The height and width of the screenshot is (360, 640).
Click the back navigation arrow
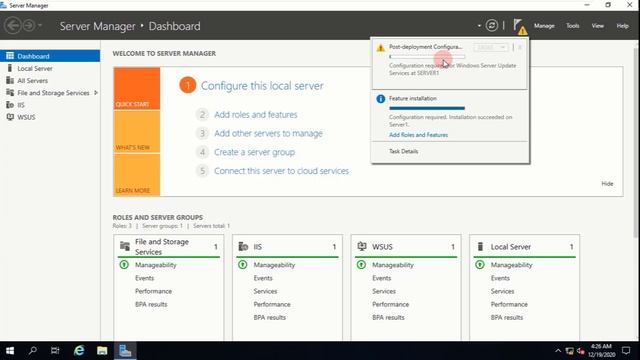tap(13, 26)
